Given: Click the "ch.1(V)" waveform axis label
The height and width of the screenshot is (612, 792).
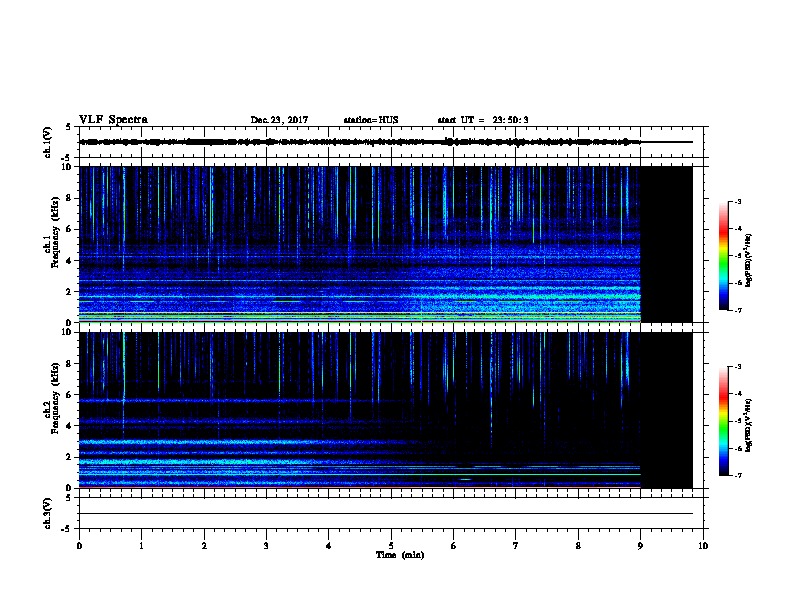Looking at the screenshot, I should (x=47, y=142).
